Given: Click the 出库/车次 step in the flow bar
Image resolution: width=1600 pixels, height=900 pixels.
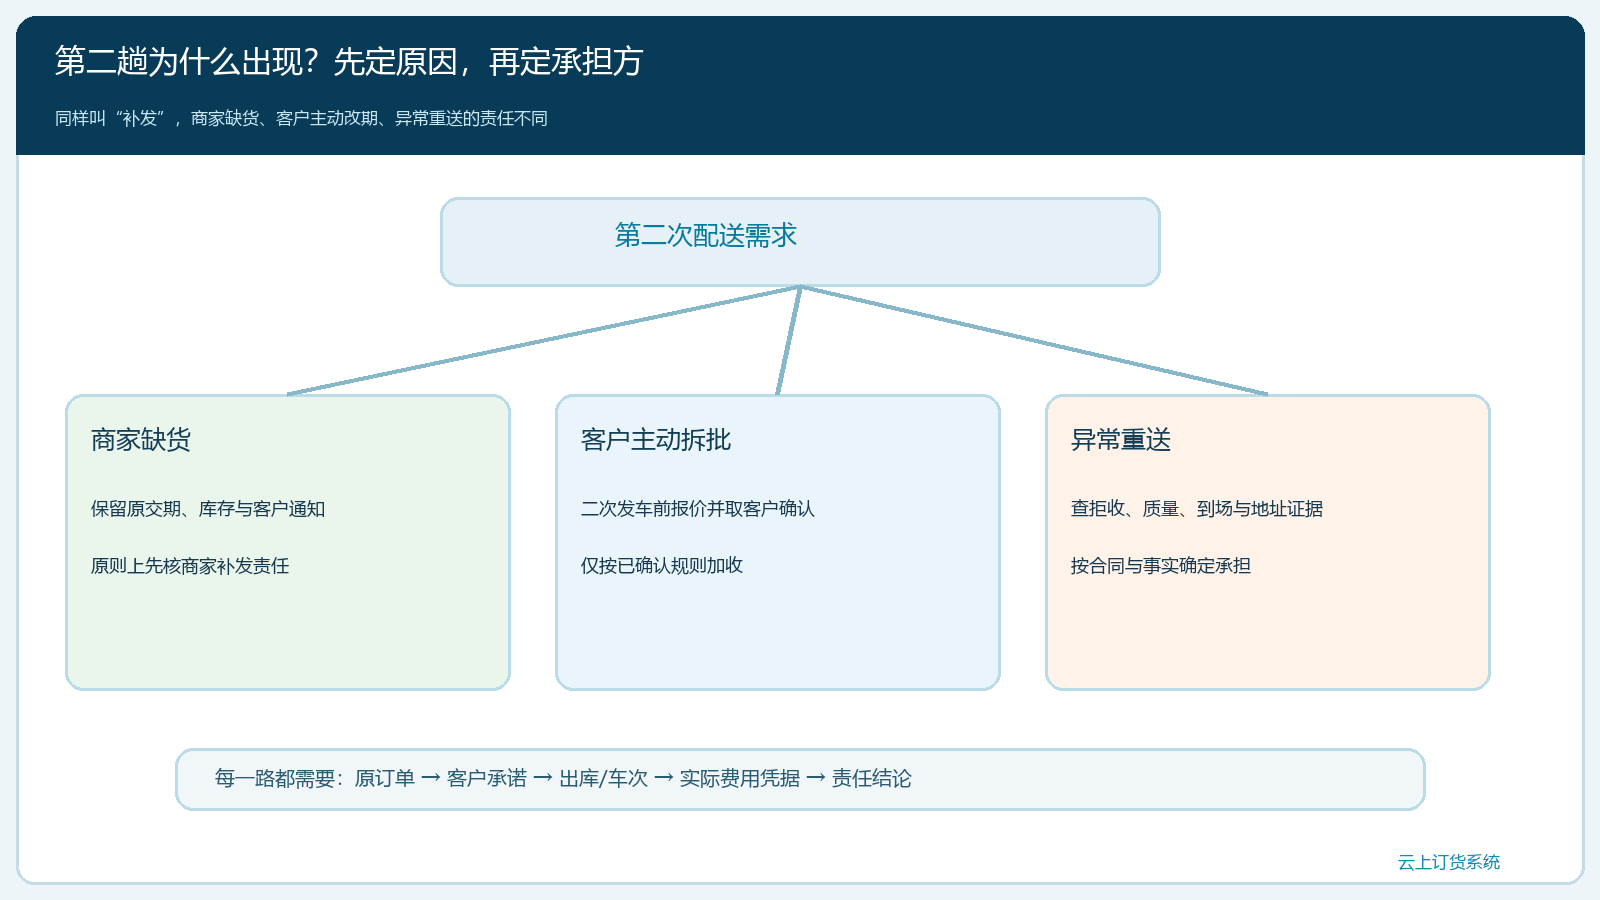Looking at the screenshot, I should (603, 778).
